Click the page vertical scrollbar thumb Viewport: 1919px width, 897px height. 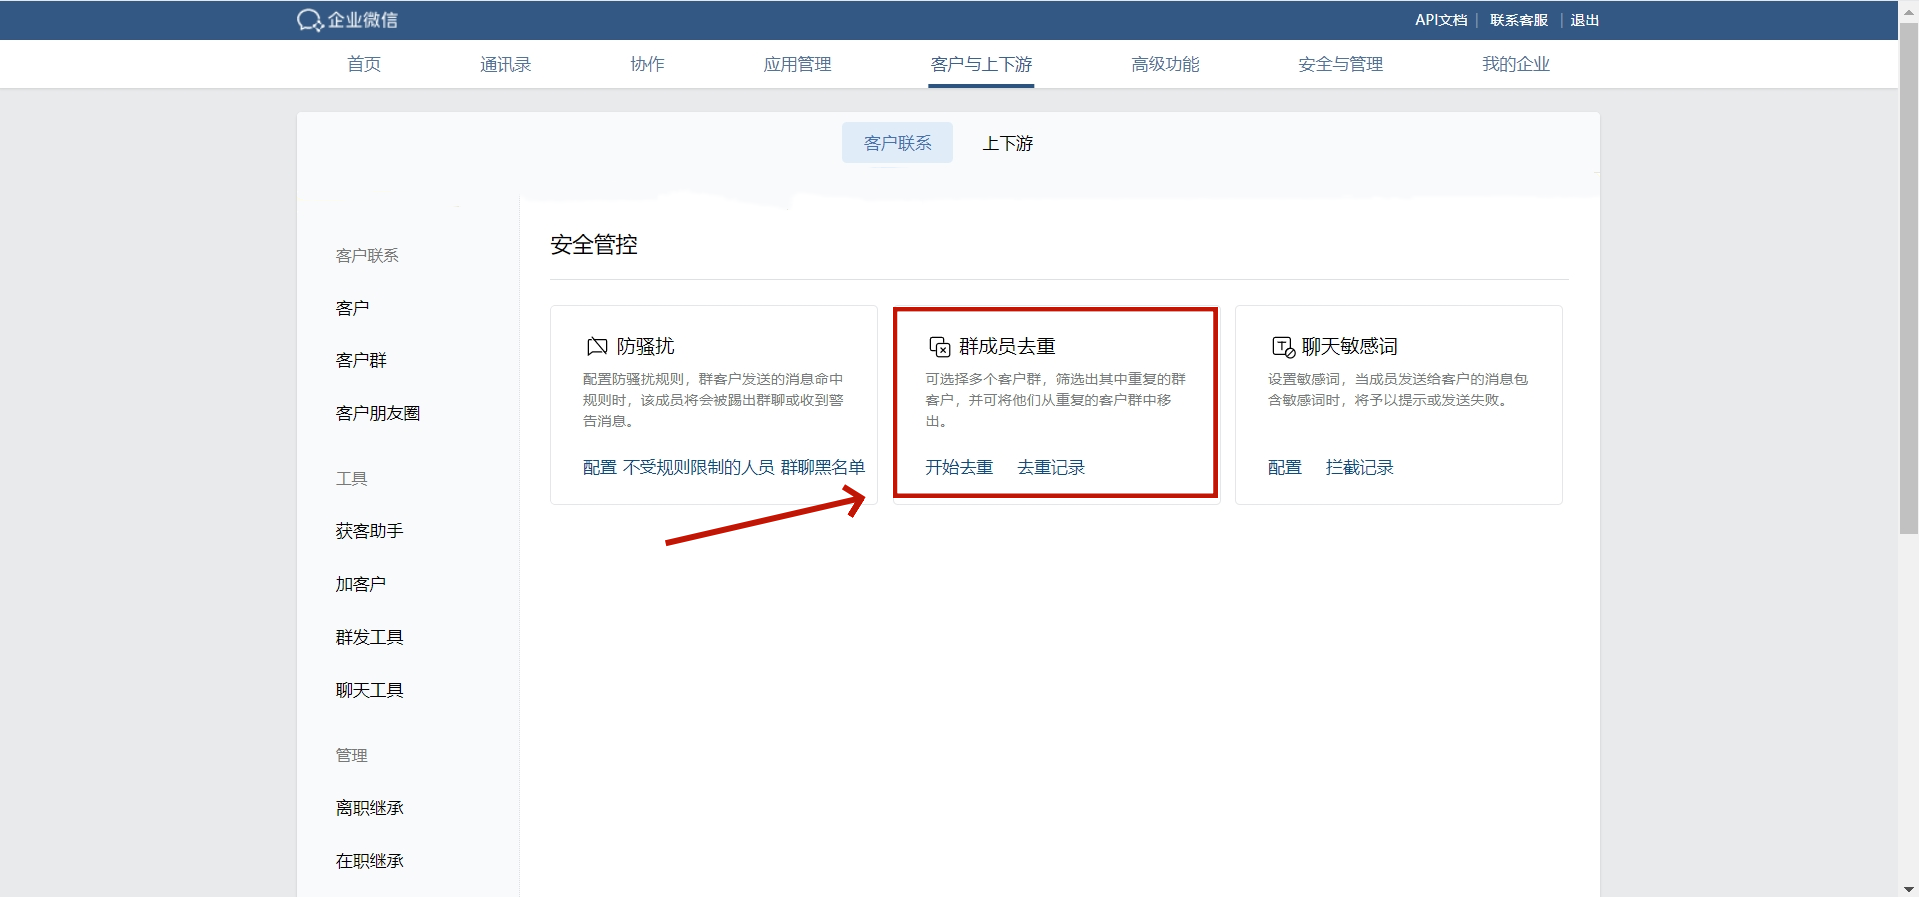tap(1908, 279)
